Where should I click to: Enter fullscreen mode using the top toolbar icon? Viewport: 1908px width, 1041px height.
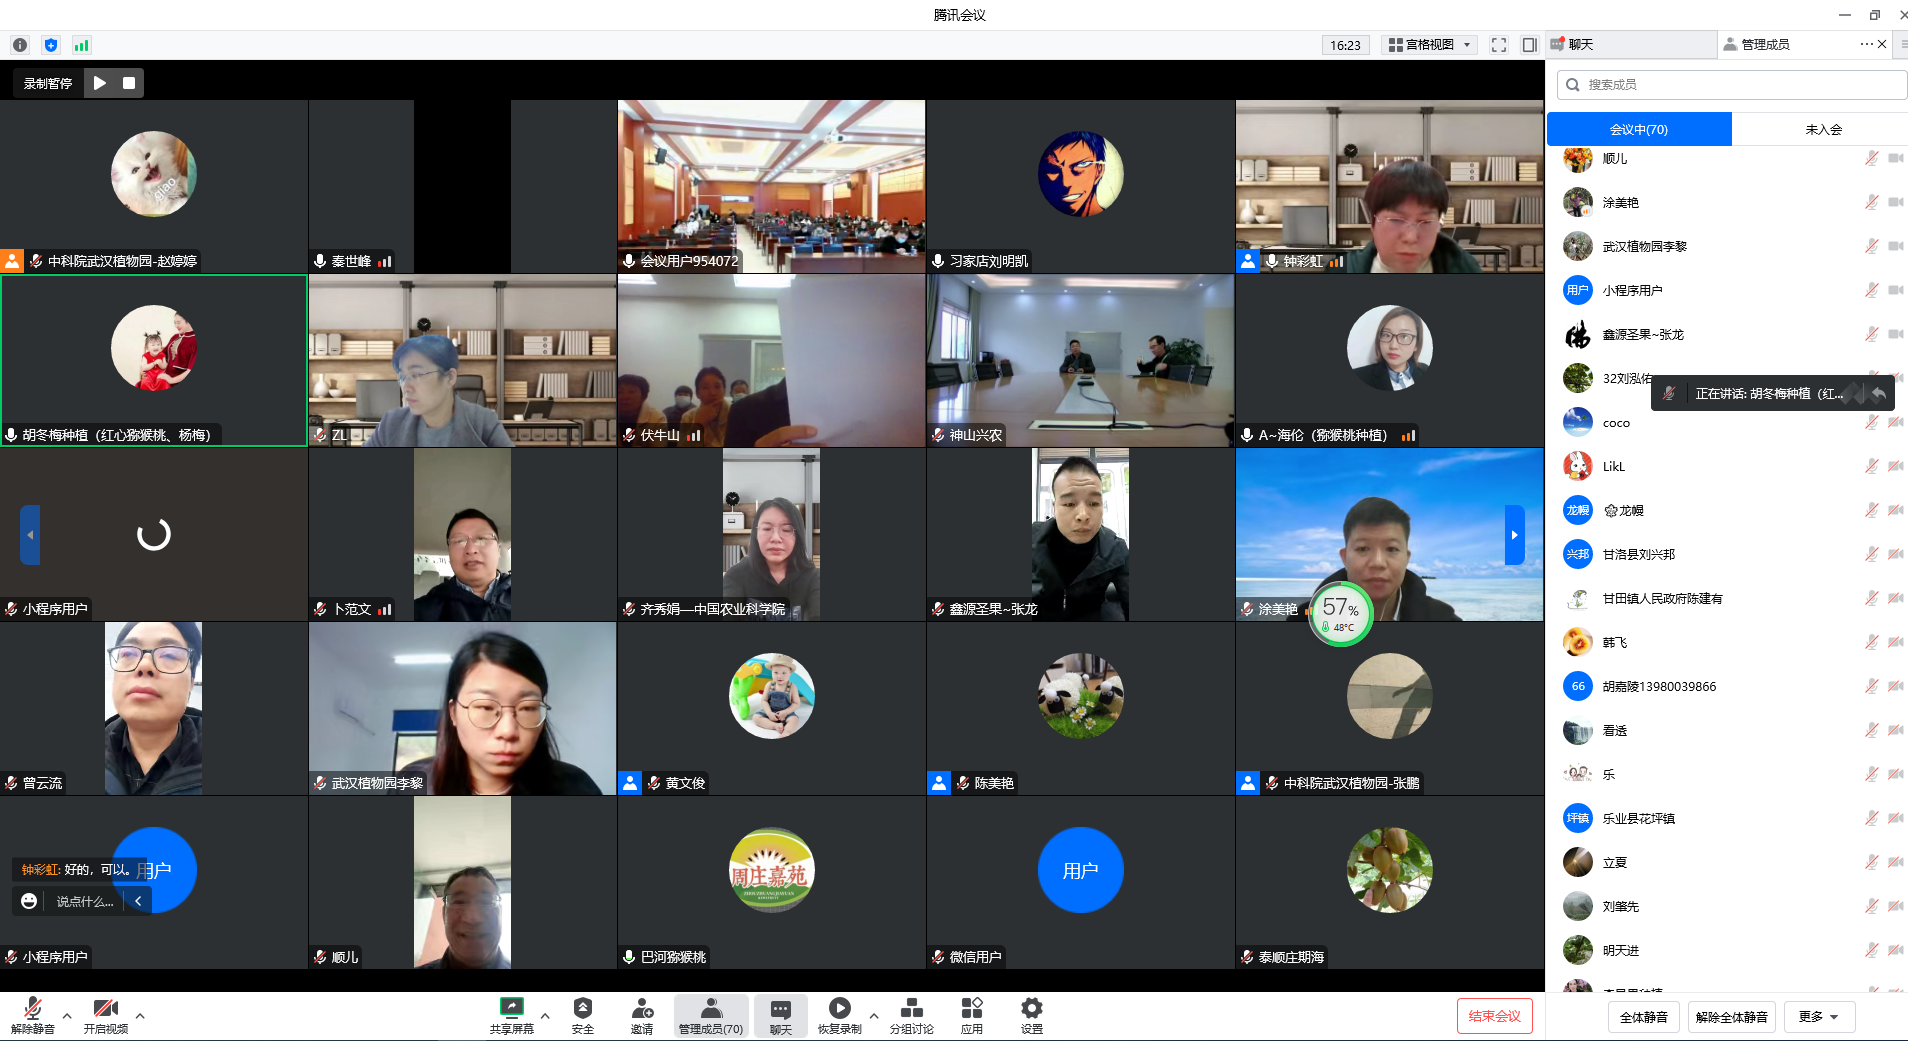[1498, 45]
